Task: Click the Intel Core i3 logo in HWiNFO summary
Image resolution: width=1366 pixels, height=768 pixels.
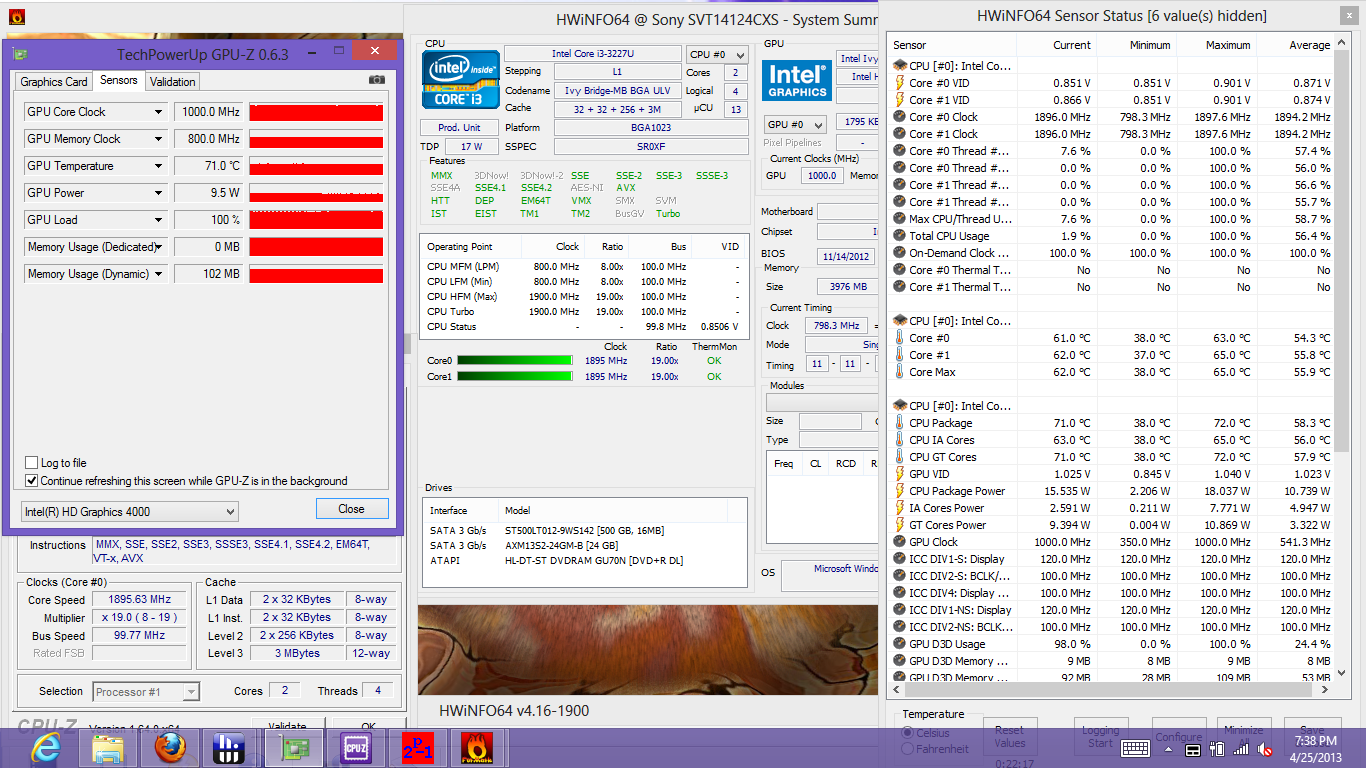Action: [x=461, y=79]
